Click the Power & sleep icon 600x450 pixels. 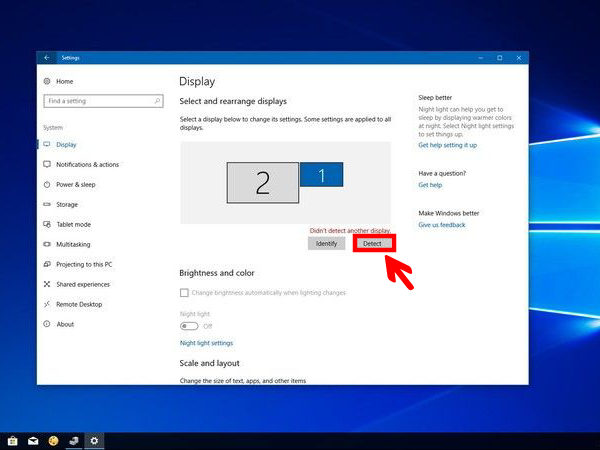pyautogui.click(x=47, y=184)
